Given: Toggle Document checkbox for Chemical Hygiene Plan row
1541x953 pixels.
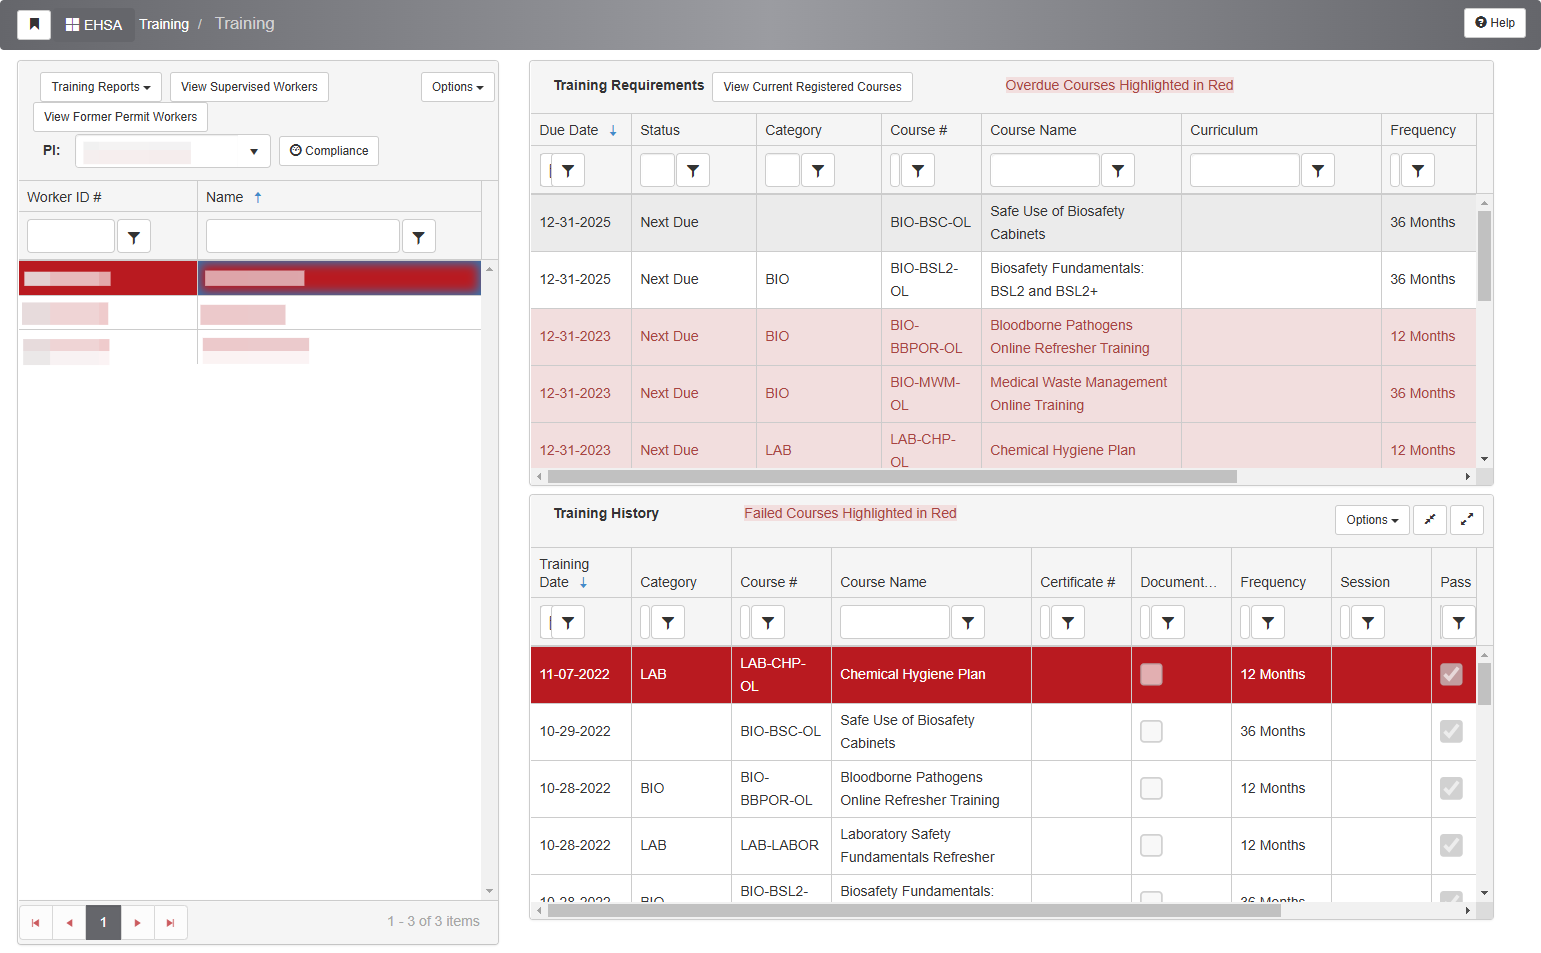Looking at the screenshot, I should click(1151, 674).
